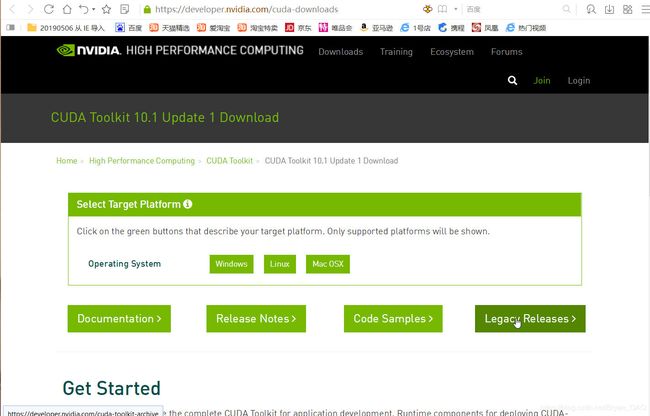Screen dimensions: 650x416
Task: Open the 百度 bookmark
Action: pyautogui.click(x=129, y=28)
